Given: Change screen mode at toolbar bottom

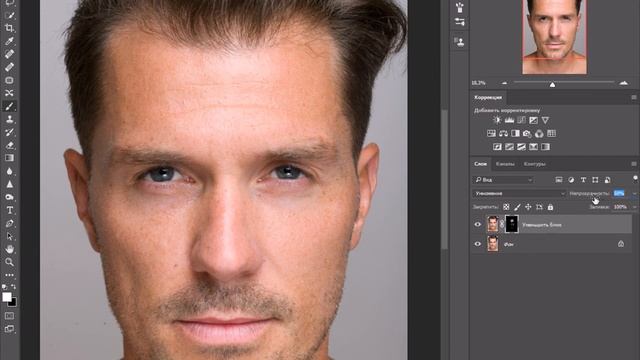Looking at the screenshot, I should pyautogui.click(x=9, y=329).
